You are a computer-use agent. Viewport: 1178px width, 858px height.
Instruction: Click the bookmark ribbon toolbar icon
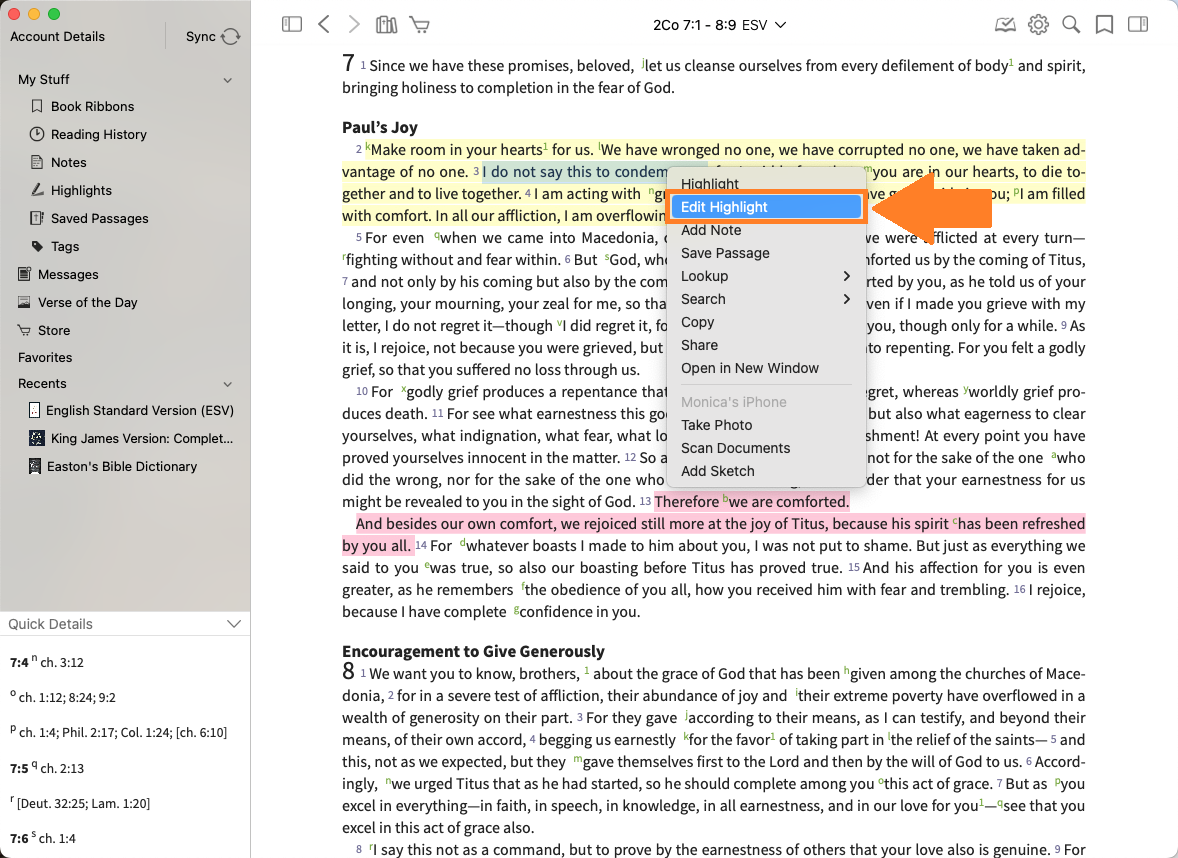click(x=1104, y=25)
